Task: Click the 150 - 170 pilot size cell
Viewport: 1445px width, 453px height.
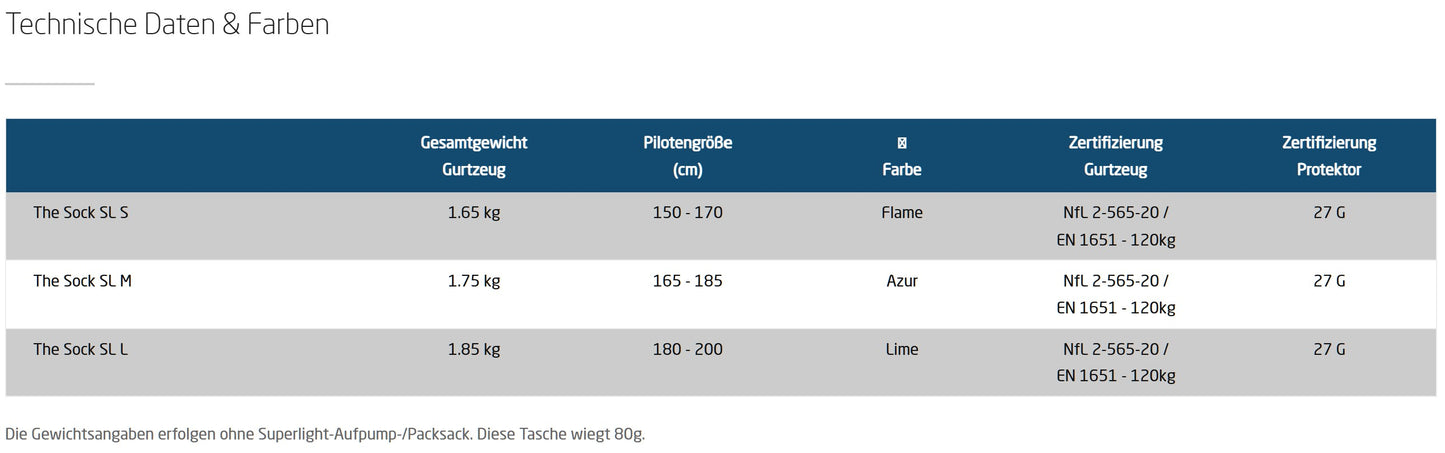Action: tap(687, 213)
